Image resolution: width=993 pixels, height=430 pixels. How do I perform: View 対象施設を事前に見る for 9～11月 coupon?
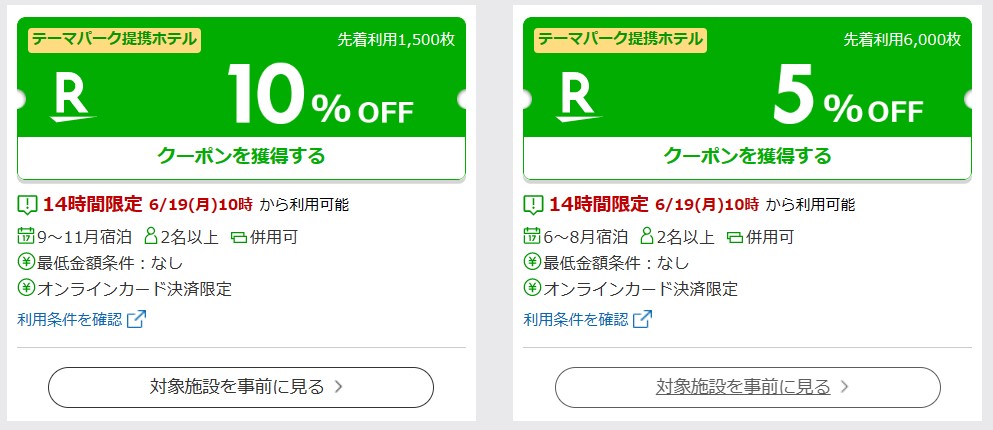click(x=241, y=387)
